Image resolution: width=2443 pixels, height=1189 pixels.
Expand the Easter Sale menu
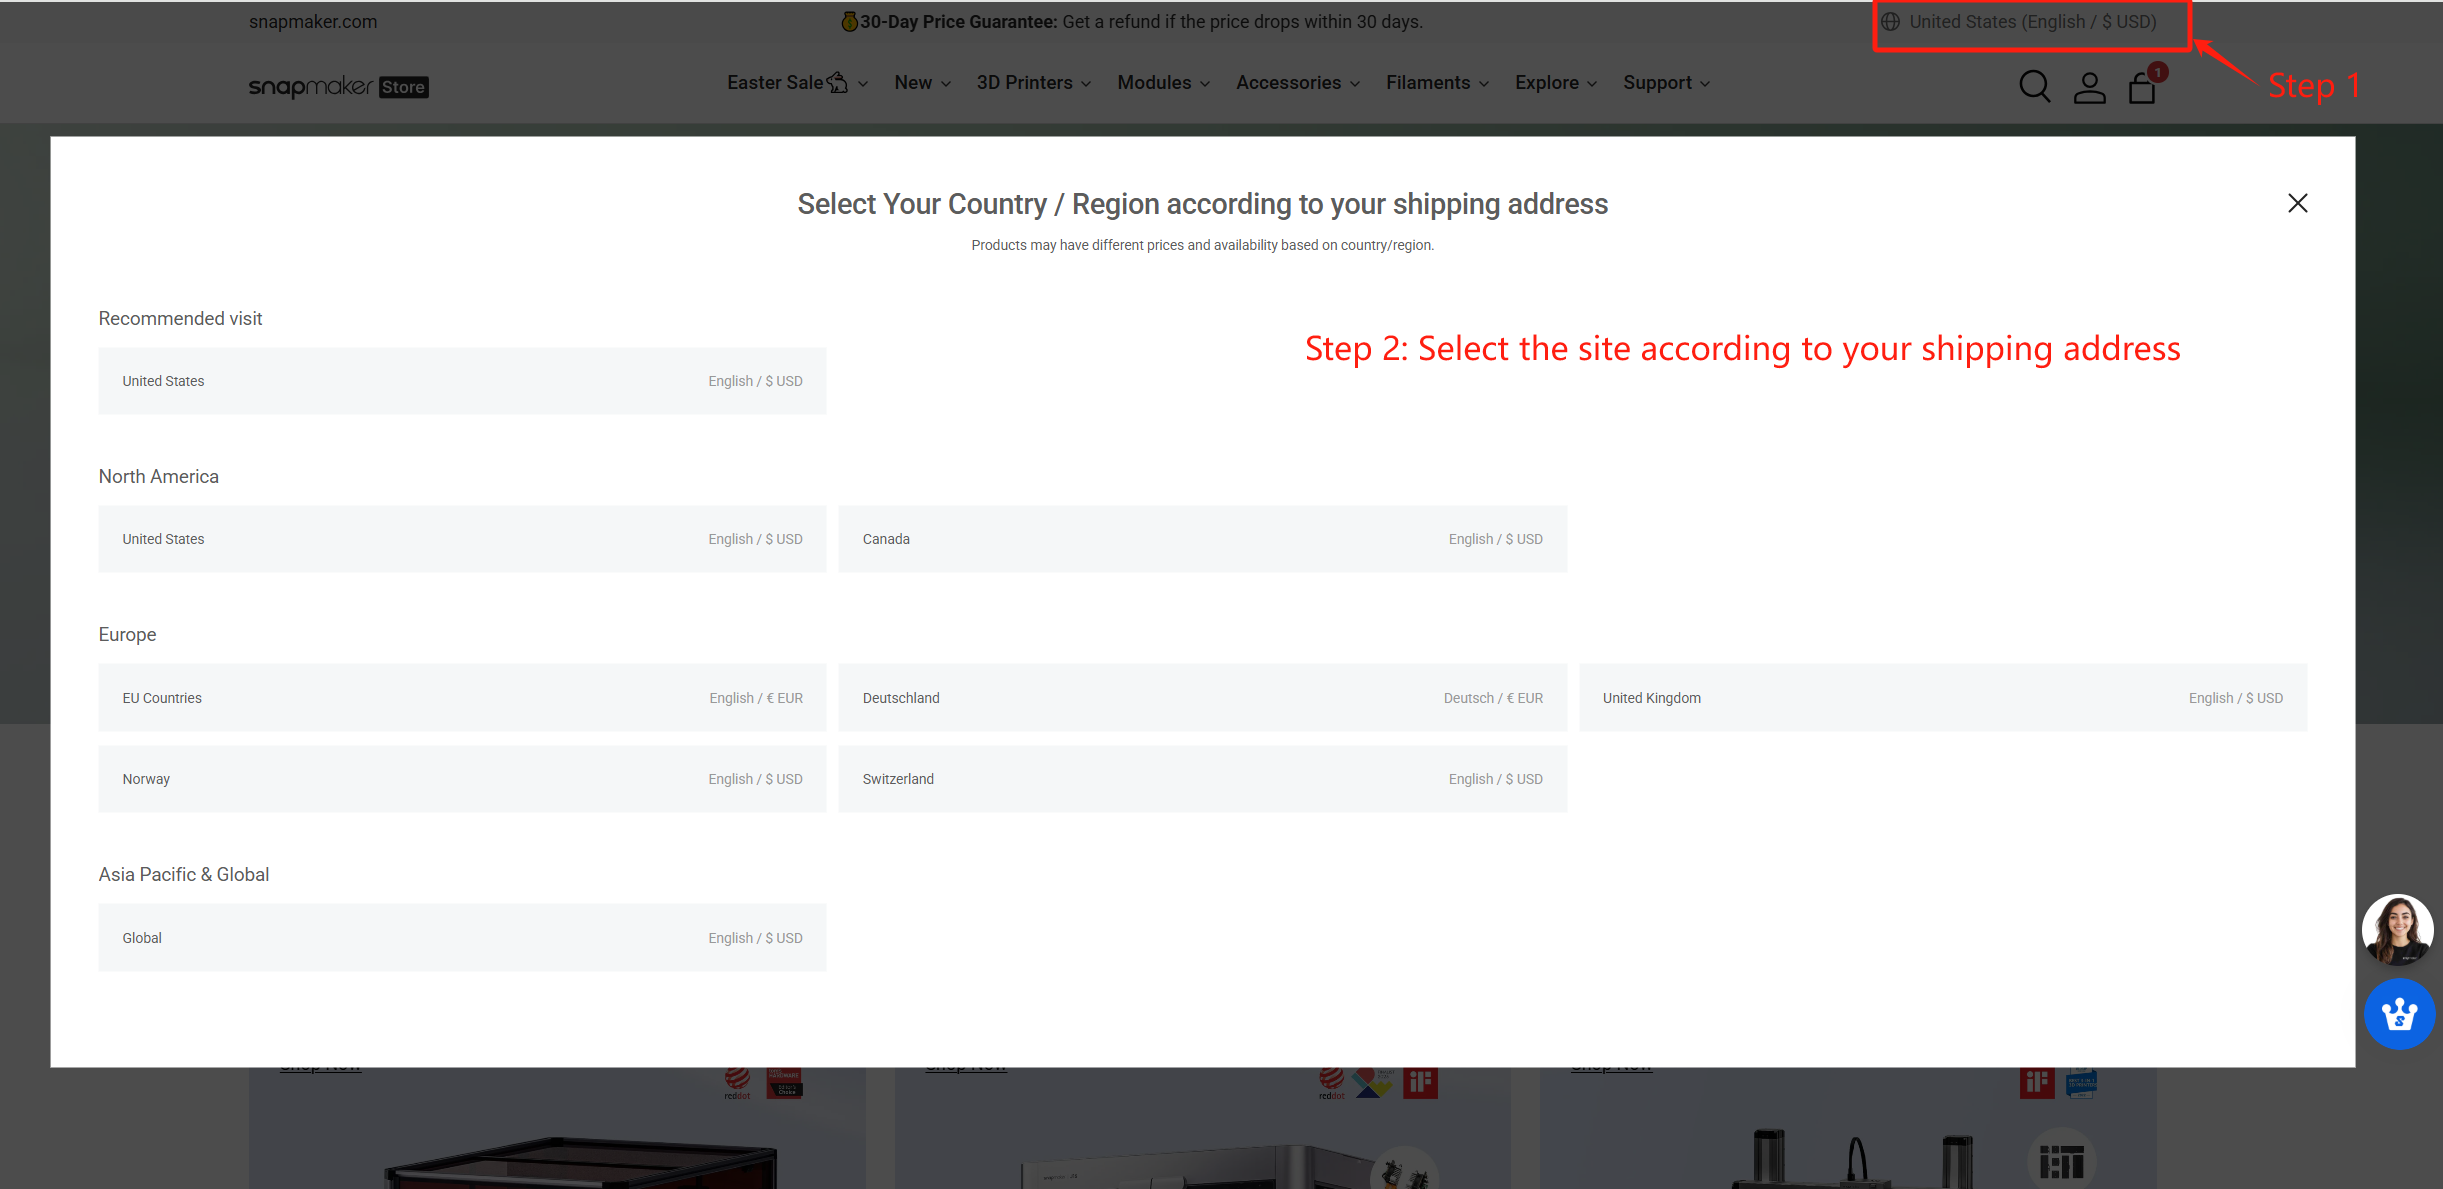(x=797, y=83)
